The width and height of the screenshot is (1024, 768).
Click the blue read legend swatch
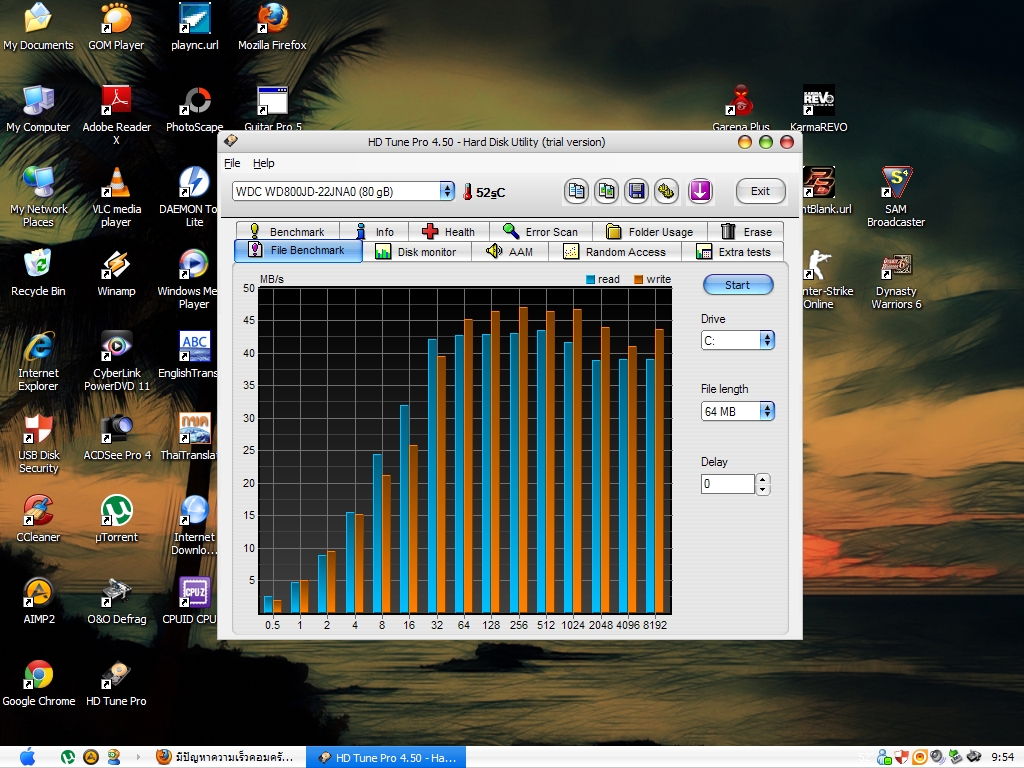pyautogui.click(x=591, y=280)
